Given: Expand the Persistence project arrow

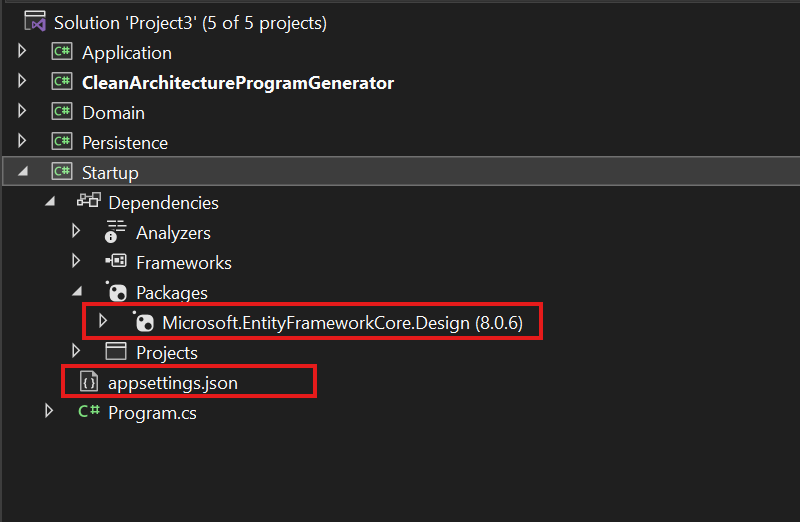Looking at the screenshot, I should [x=22, y=141].
